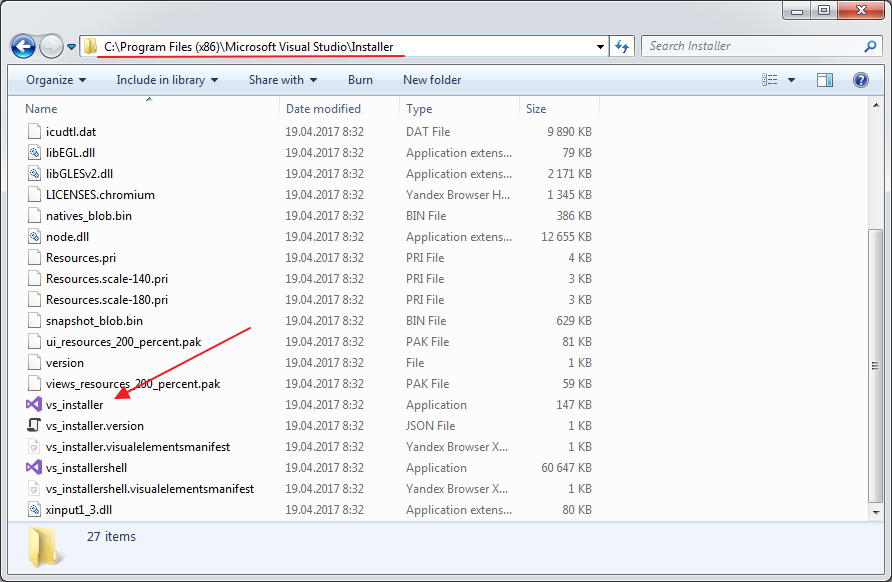Select snapshot_blob.bin file icon
892x582 pixels.
(34, 321)
